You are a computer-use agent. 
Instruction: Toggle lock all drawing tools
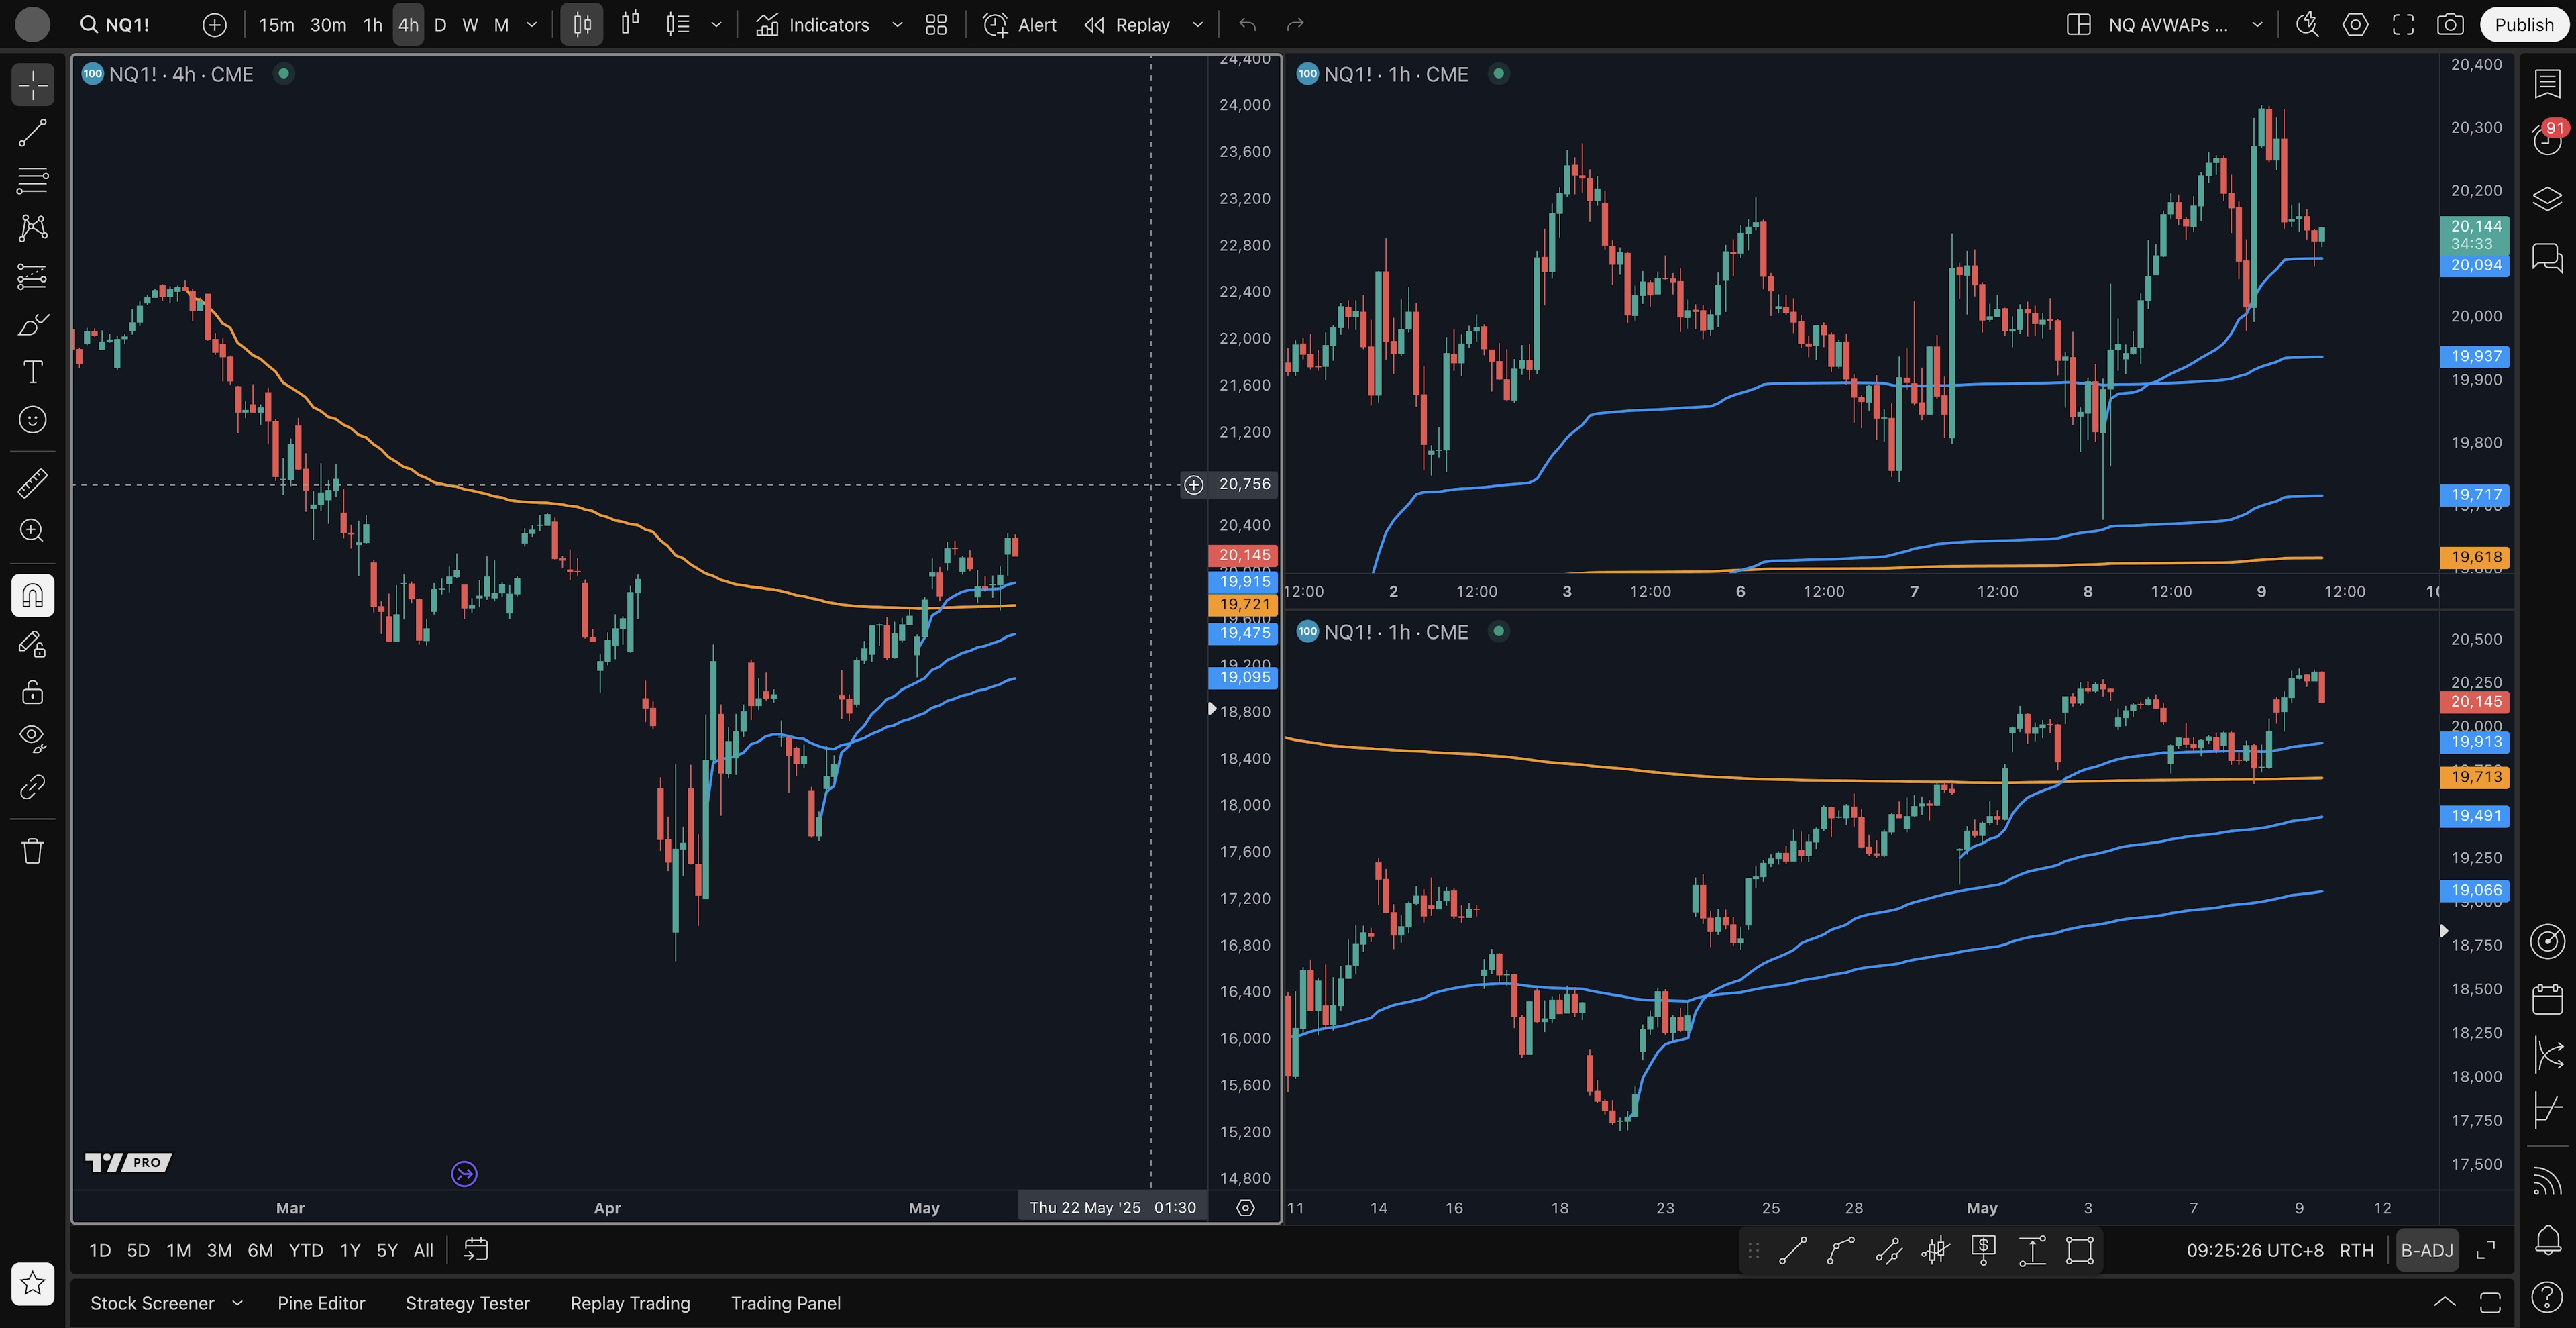32,692
